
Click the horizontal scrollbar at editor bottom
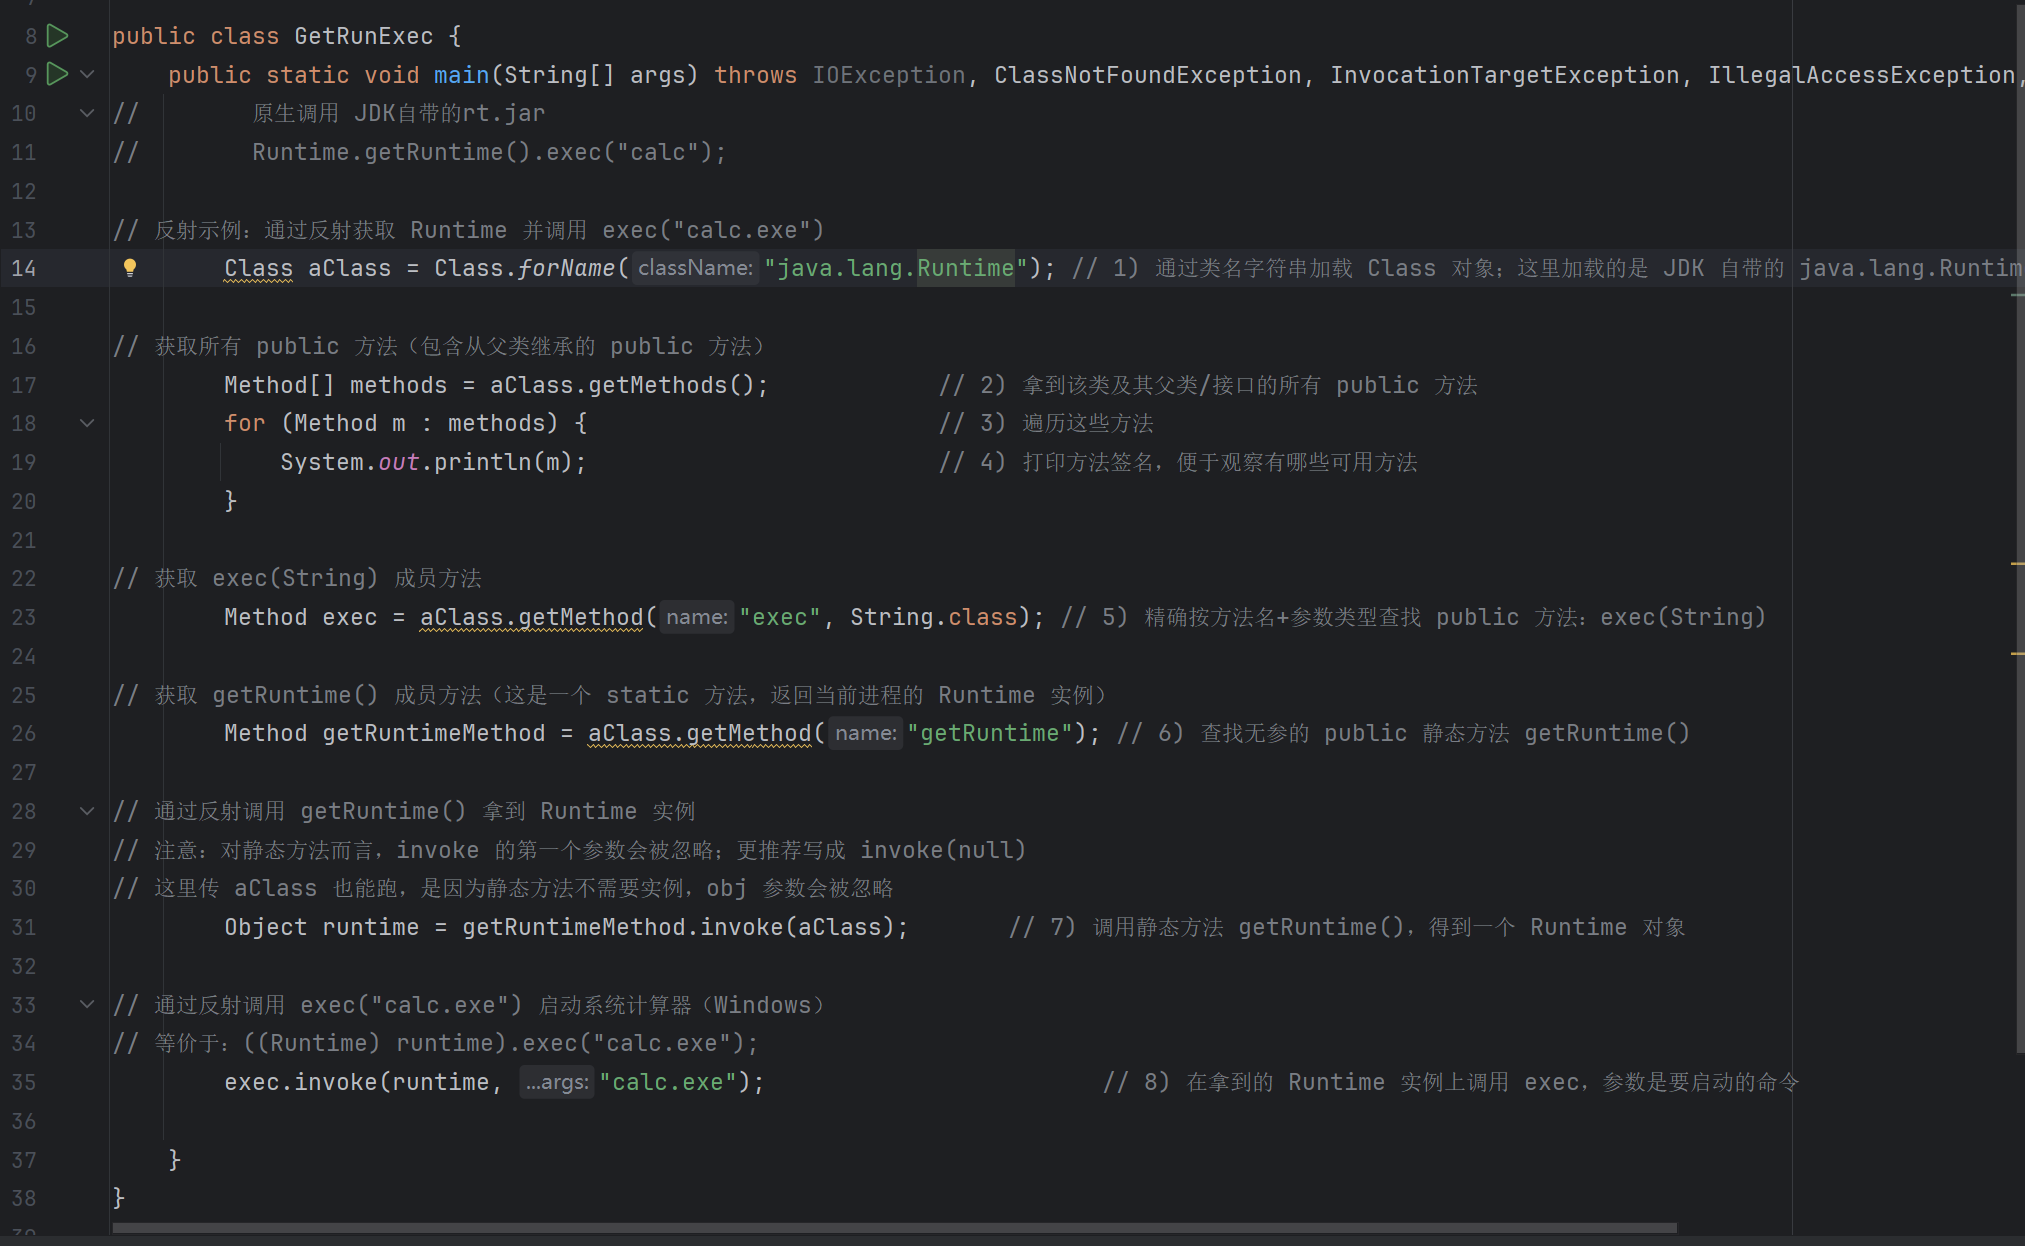(894, 1228)
